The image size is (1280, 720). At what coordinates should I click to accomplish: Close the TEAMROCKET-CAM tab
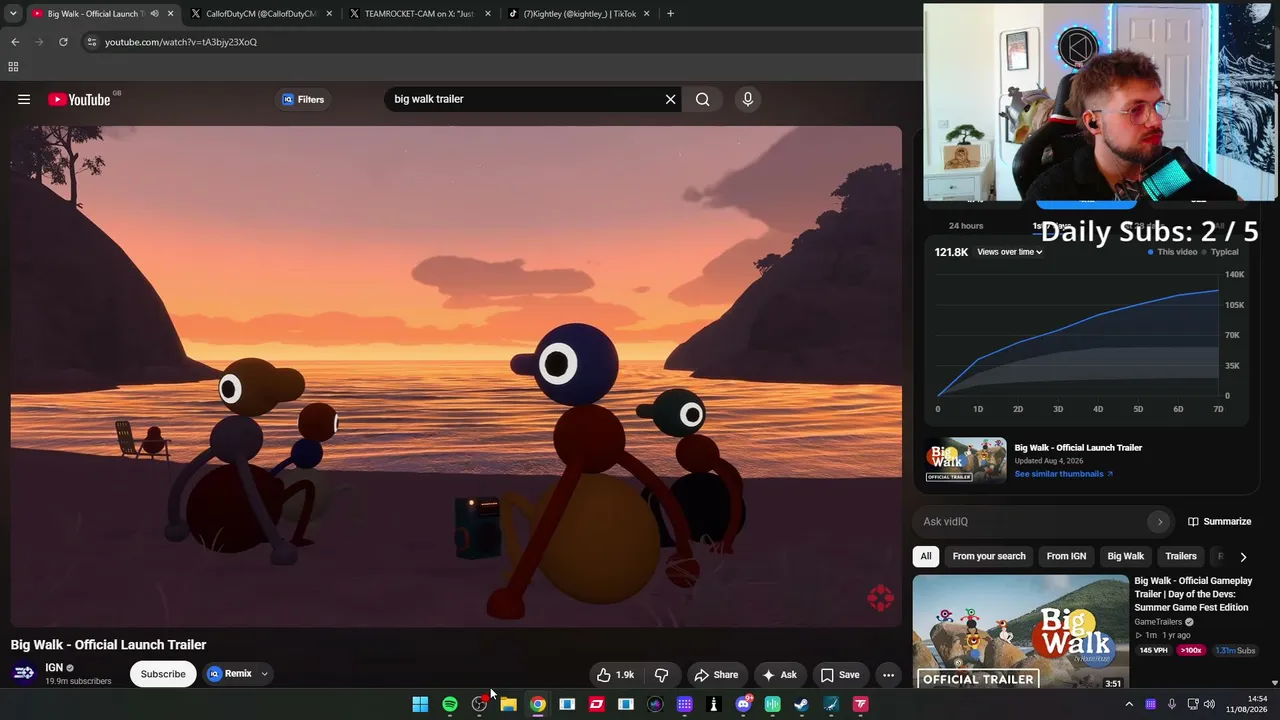488,14
